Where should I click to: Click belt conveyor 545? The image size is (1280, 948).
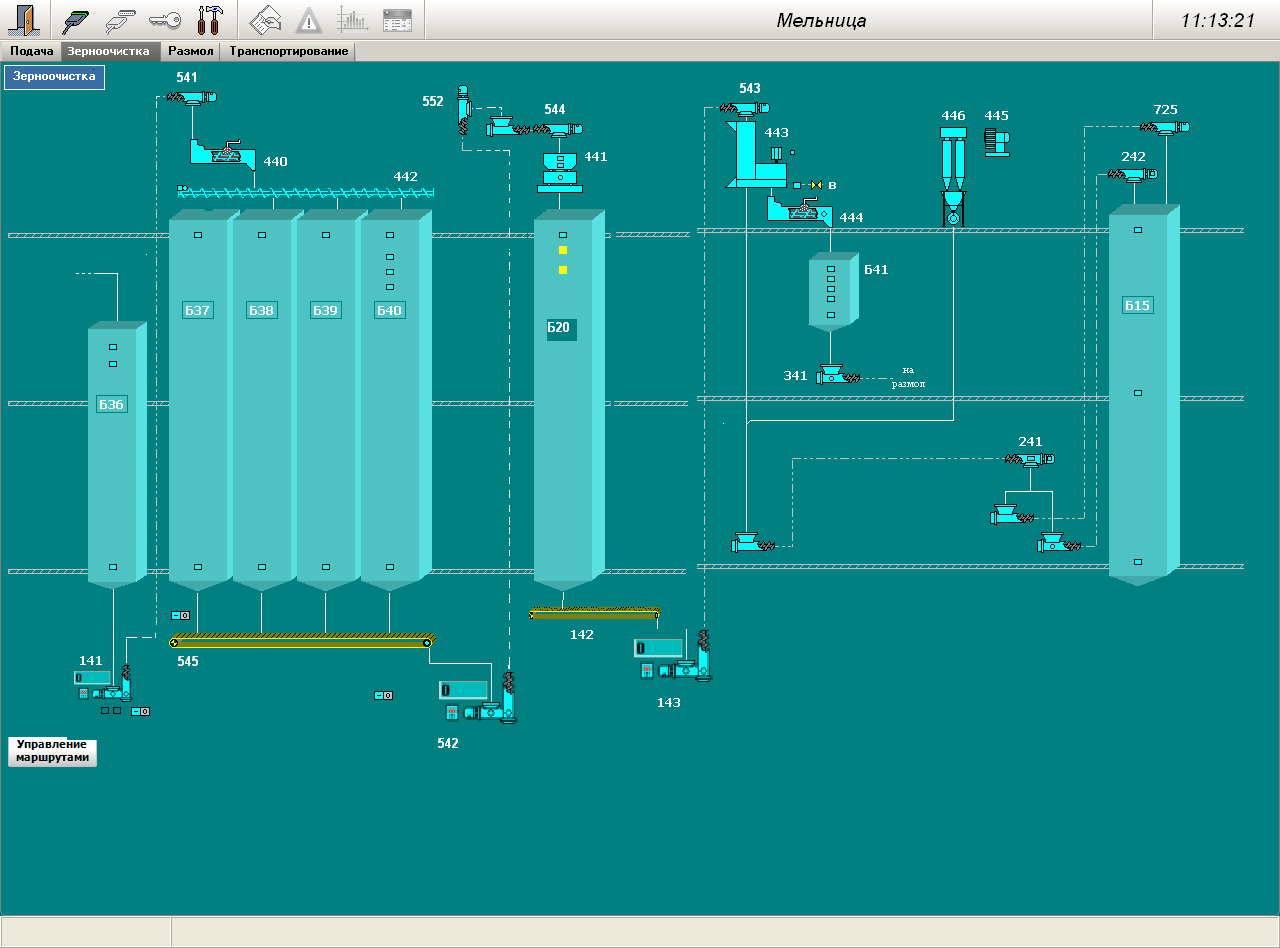coord(302,641)
